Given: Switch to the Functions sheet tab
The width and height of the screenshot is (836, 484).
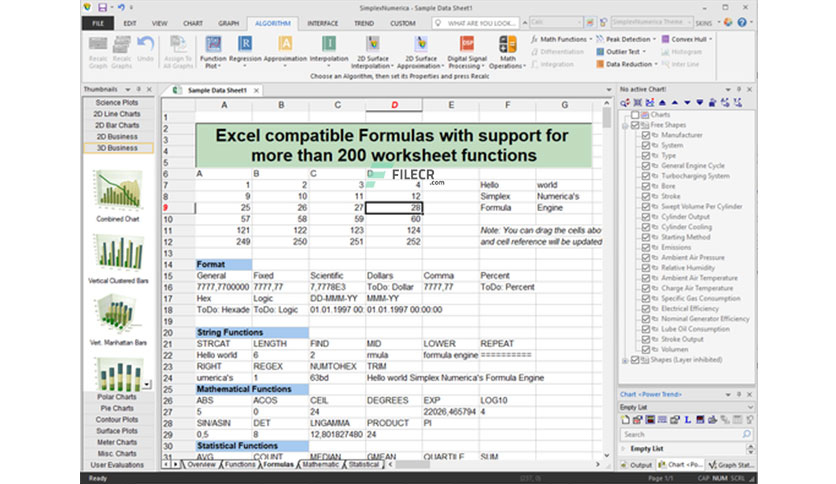Looking at the screenshot, I should (x=239, y=465).
